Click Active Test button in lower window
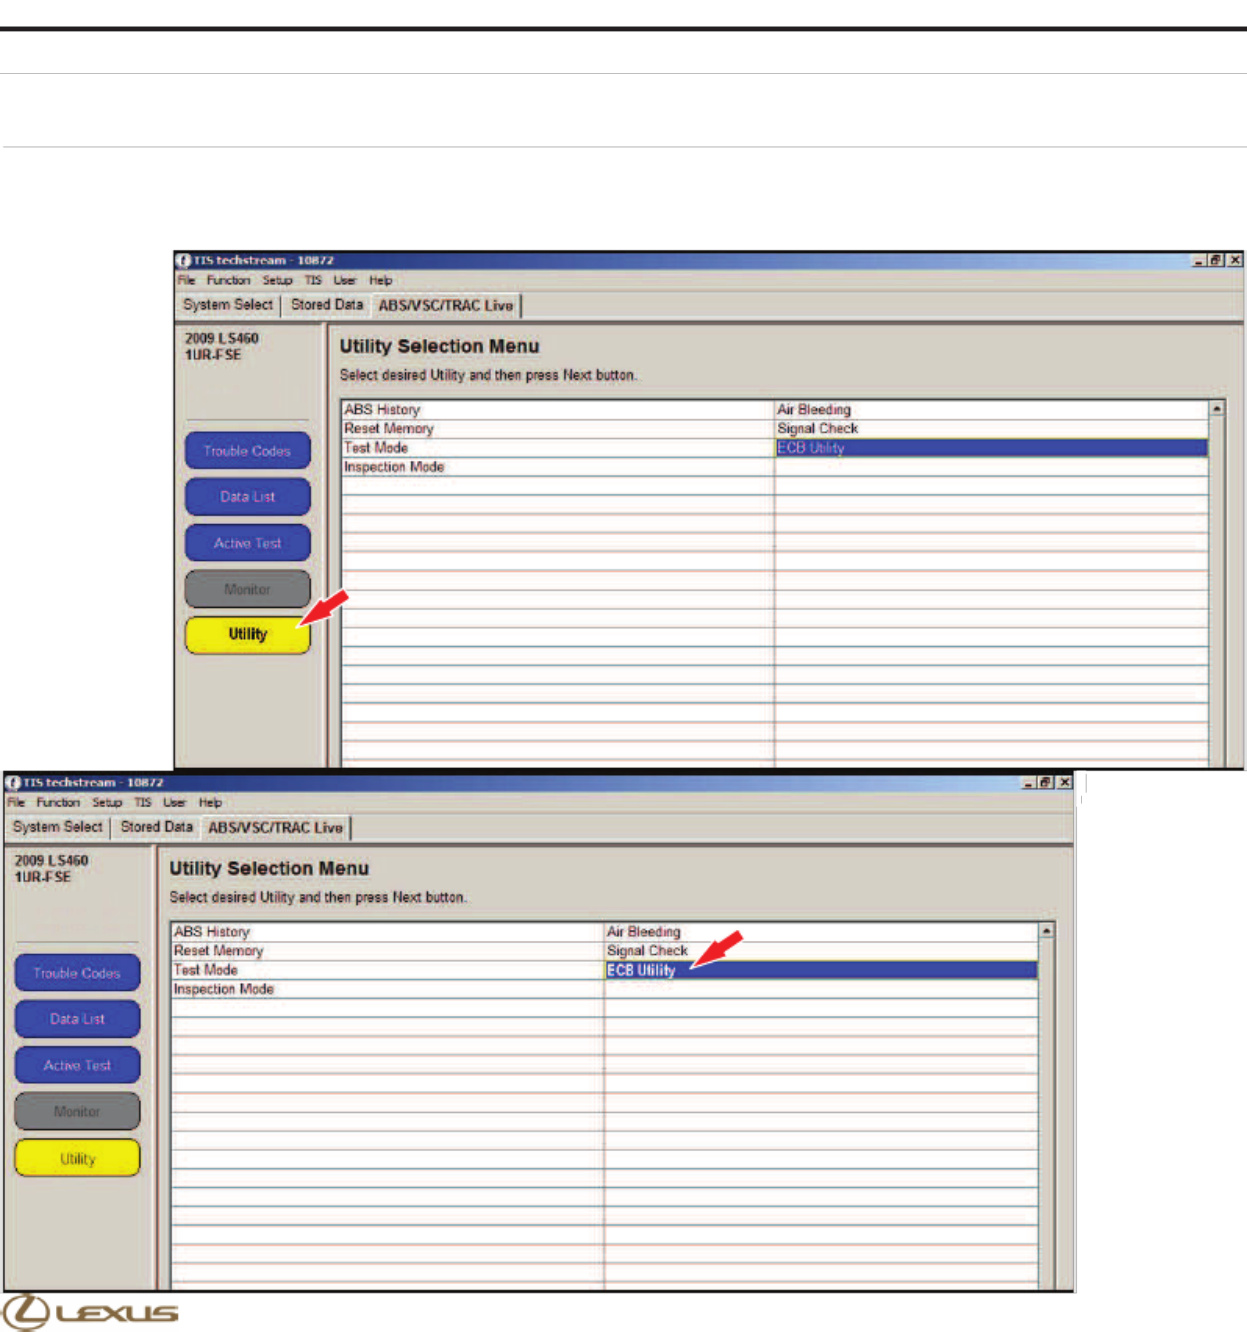The height and width of the screenshot is (1332, 1247). pyautogui.click(x=77, y=1066)
